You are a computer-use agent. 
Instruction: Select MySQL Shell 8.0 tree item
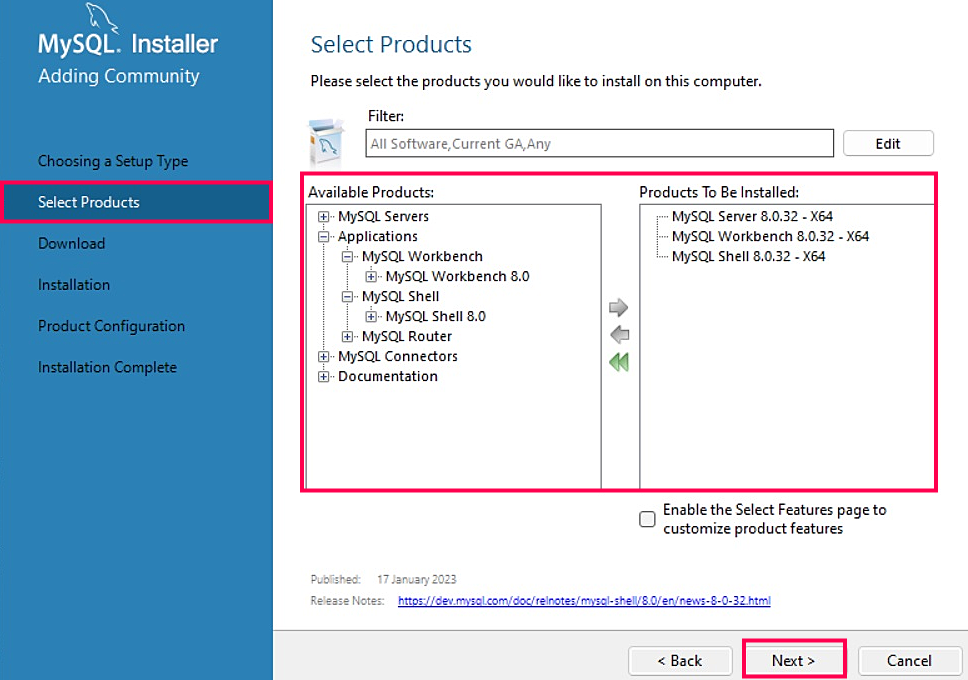point(436,317)
